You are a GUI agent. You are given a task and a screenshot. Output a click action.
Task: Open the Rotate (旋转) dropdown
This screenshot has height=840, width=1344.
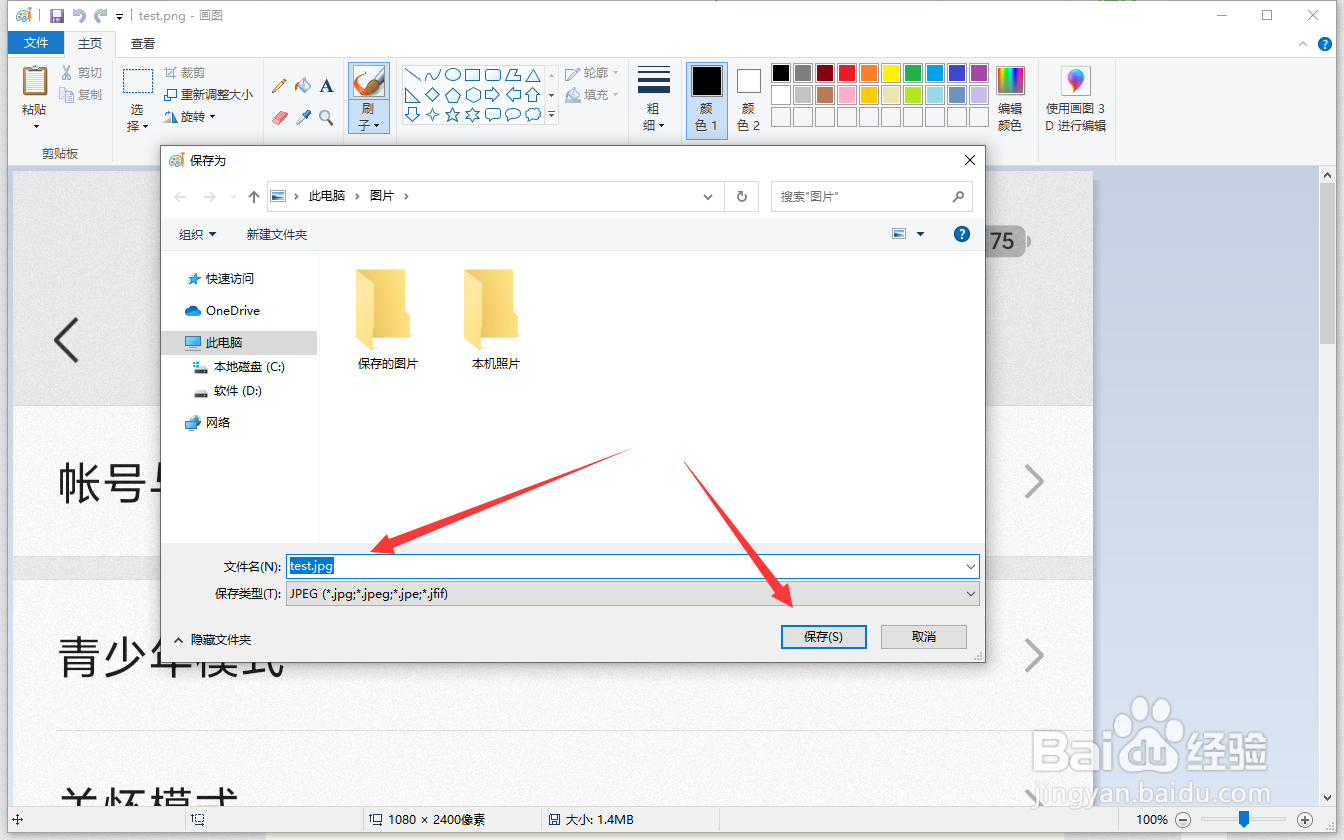pyautogui.click(x=190, y=117)
